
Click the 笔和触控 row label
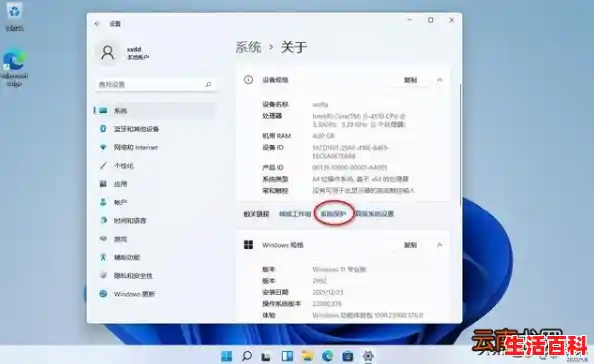click(275, 191)
